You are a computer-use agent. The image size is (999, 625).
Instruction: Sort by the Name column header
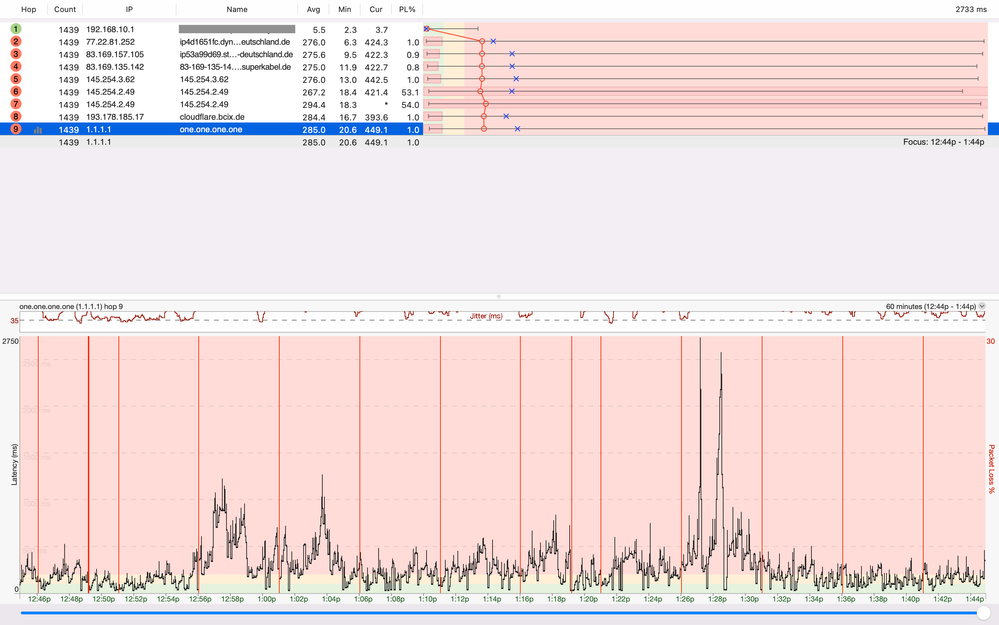(x=237, y=10)
